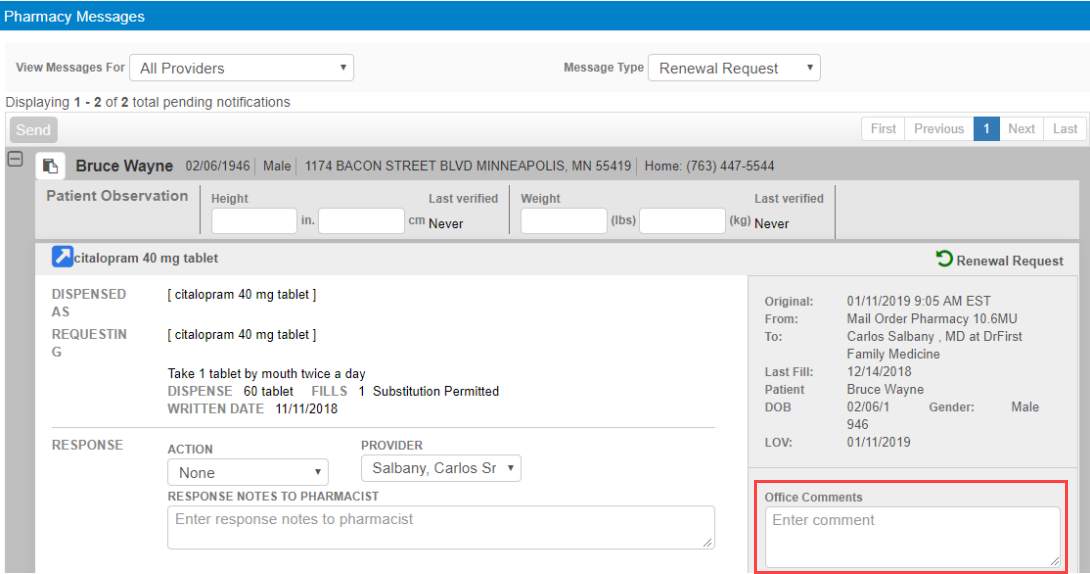Click the Weight lbs input field
This screenshot has width=1090, height=574.
(564, 221)
